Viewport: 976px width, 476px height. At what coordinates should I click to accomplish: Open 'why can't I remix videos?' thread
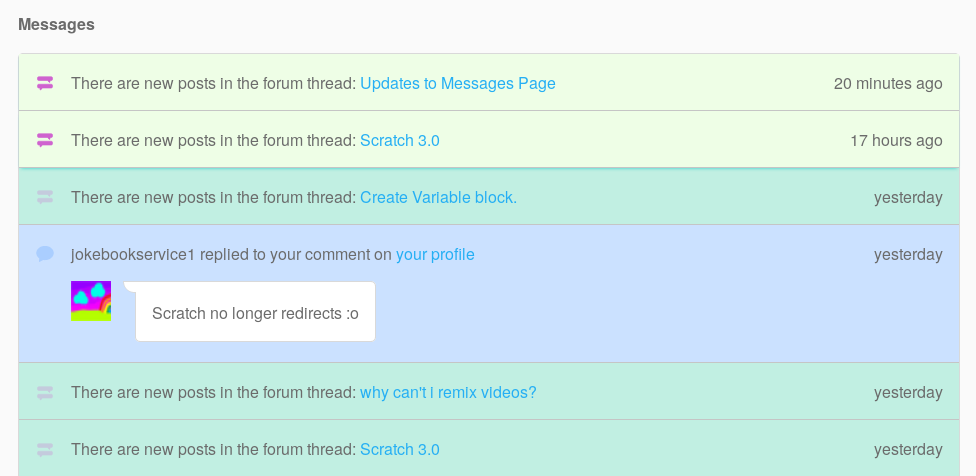[448, 392]
